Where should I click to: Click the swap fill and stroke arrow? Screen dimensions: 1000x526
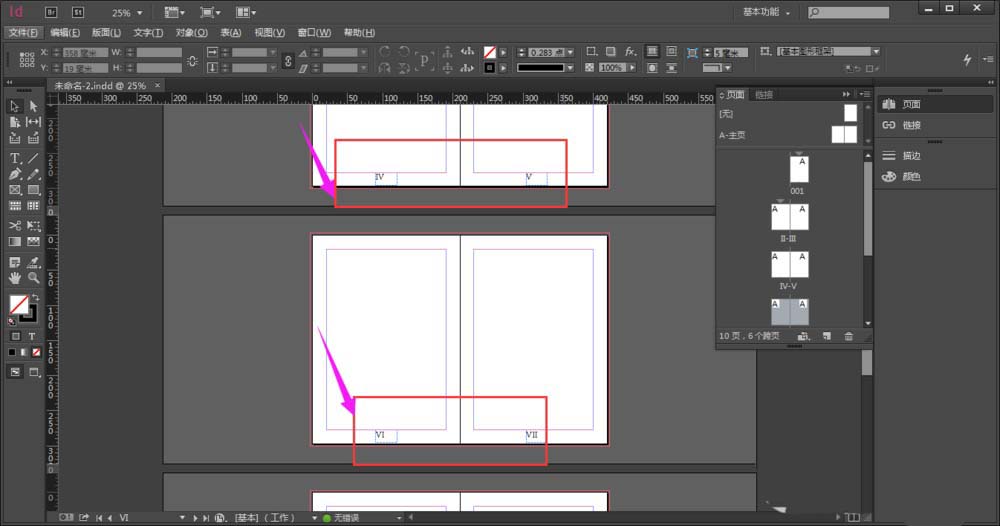(x=36, y=298)
